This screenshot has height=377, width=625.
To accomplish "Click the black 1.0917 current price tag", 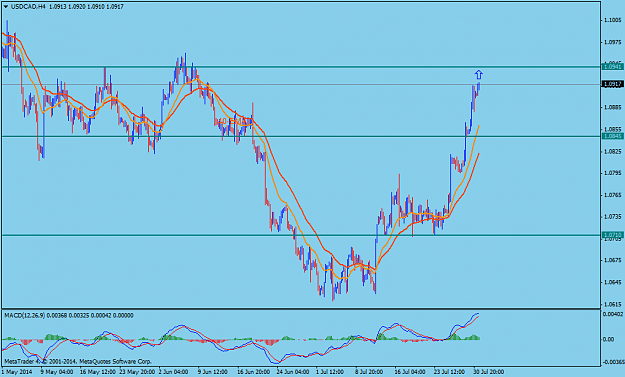I will coord(613,84).
